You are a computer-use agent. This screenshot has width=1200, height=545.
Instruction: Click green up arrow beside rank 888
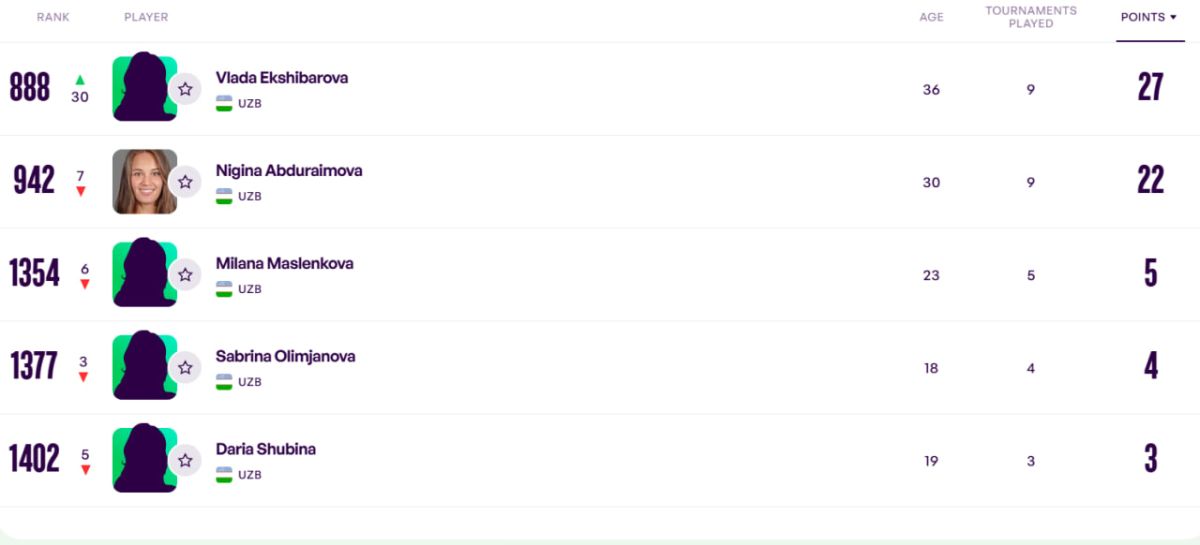[x=80, y=80]
